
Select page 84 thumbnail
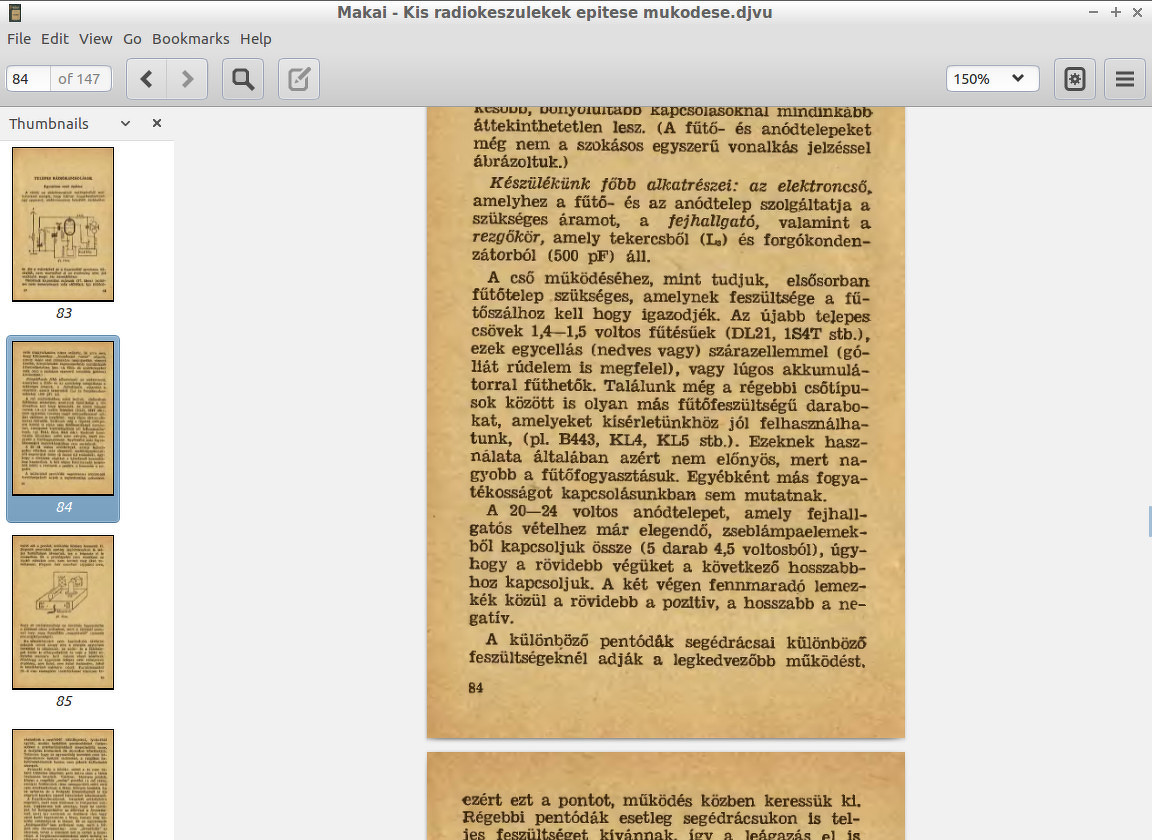click(x=63, y=418)
